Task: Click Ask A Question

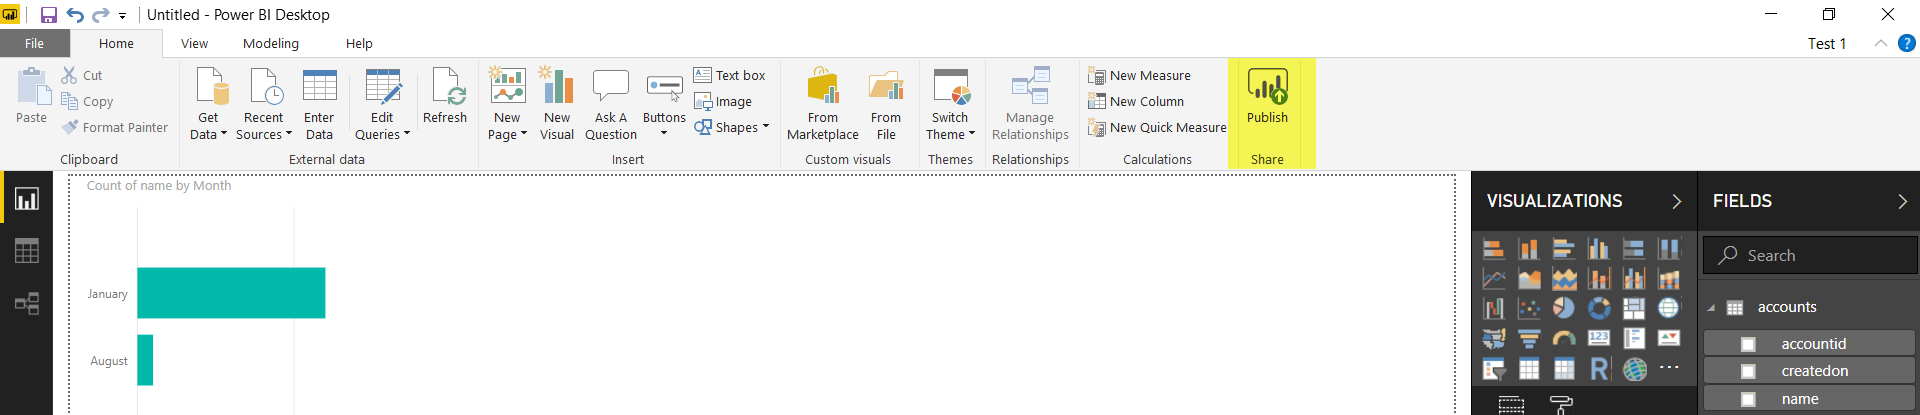Action: (x=611, y=104)
